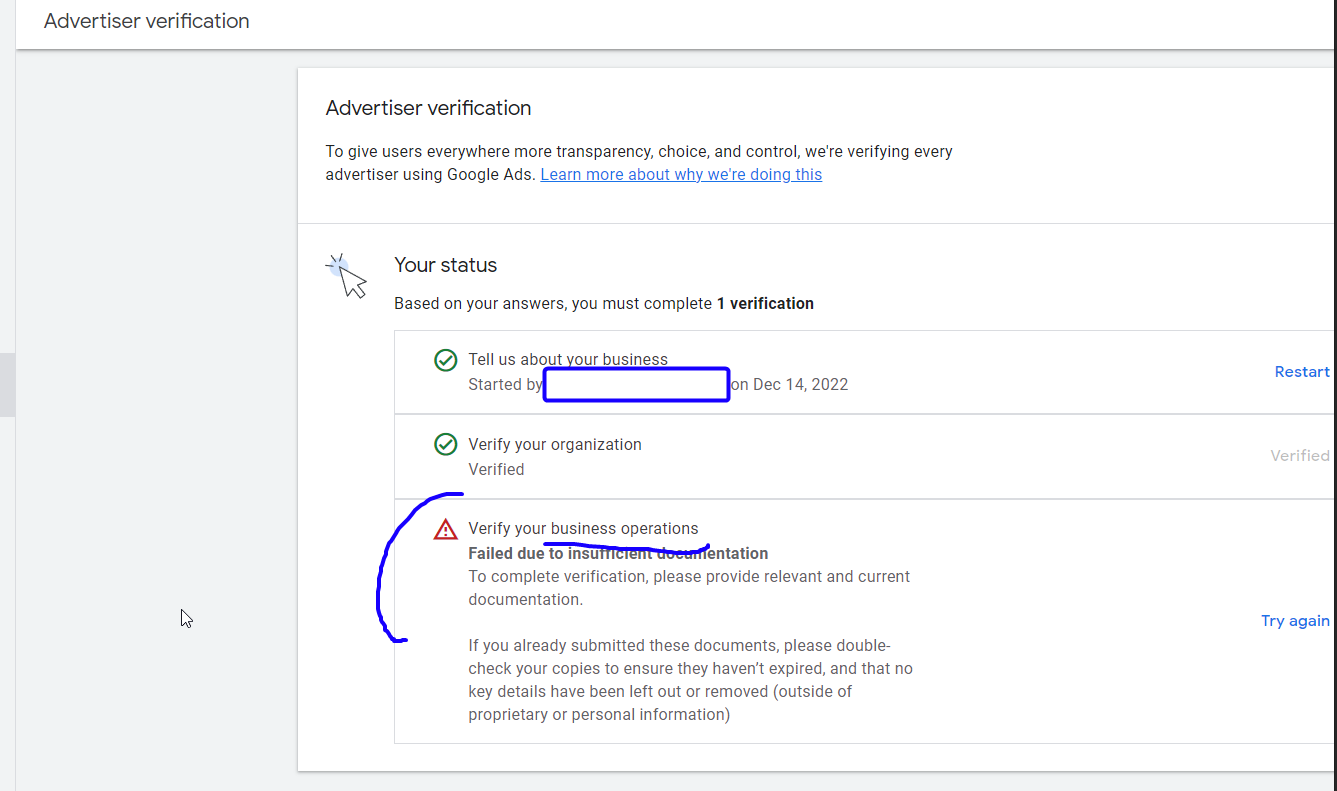1337x791 pixels.
Task: Click 'Verified' status under Verify your organization
Action: (496, 469)
